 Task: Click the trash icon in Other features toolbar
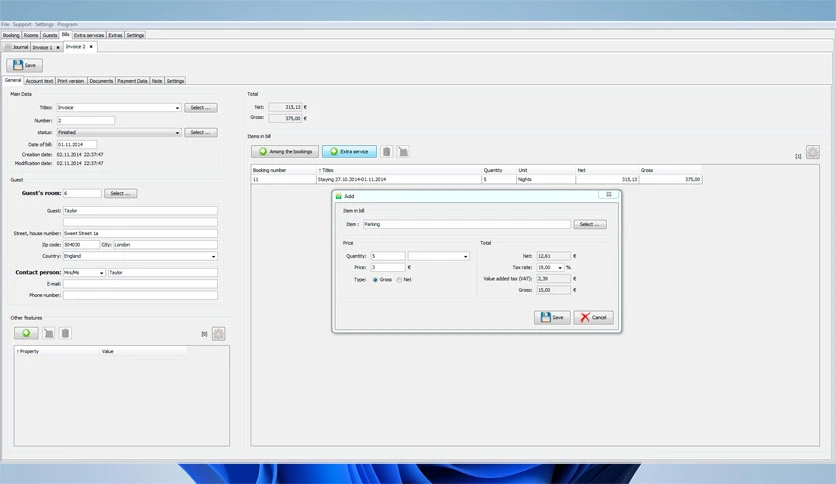(65, 333)
